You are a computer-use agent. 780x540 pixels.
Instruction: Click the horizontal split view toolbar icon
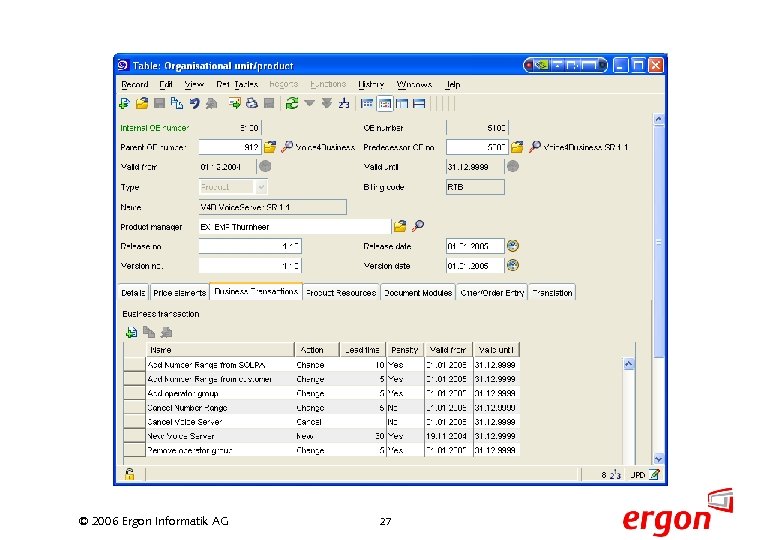[x=419, y=103]
